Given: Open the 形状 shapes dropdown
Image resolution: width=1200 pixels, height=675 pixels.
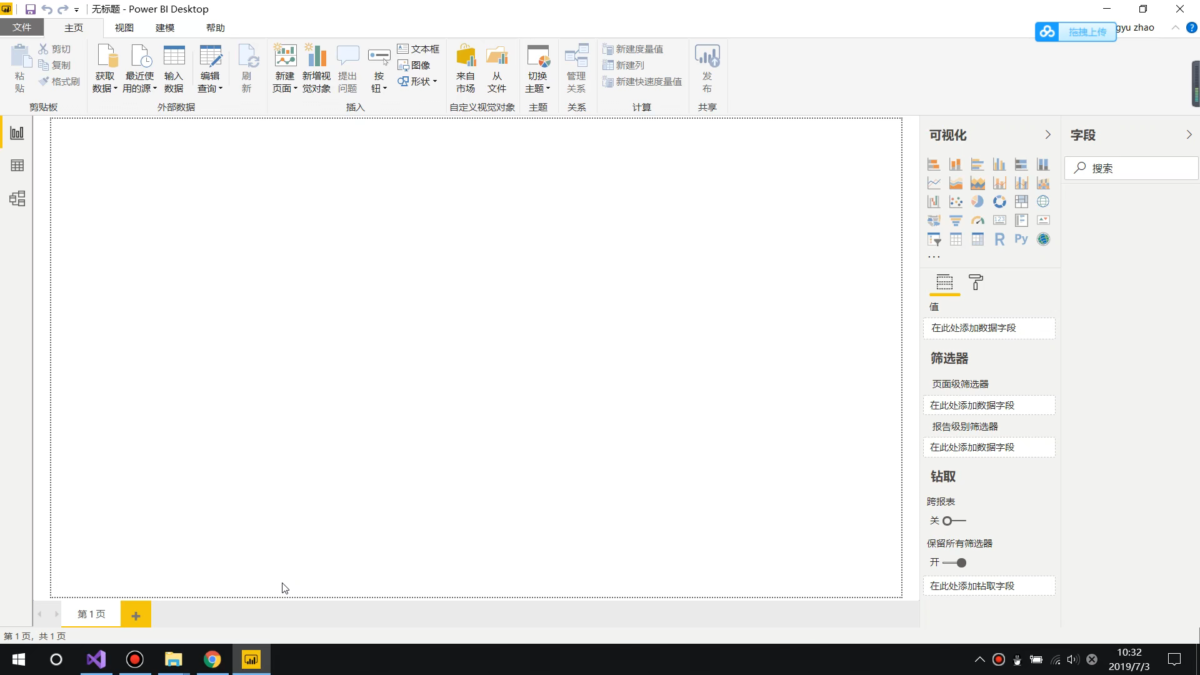Looking at the screenshot, I should (418, 81).
